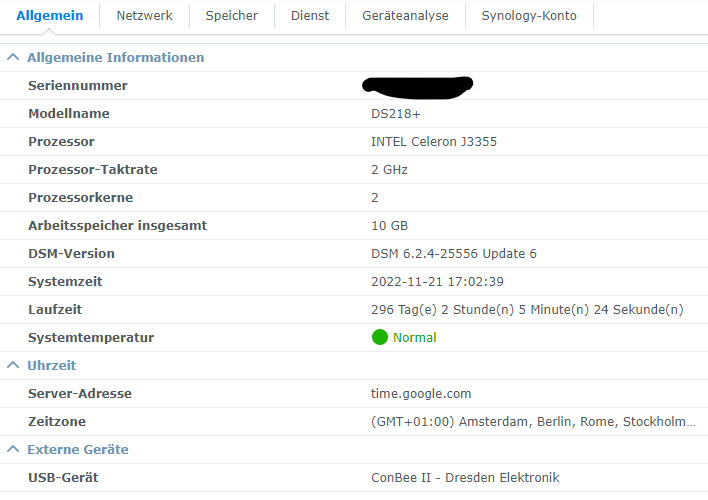Switch to the Netzwerk tab
The width and height of the screenshot is (708, 500).
pos(144,16)
